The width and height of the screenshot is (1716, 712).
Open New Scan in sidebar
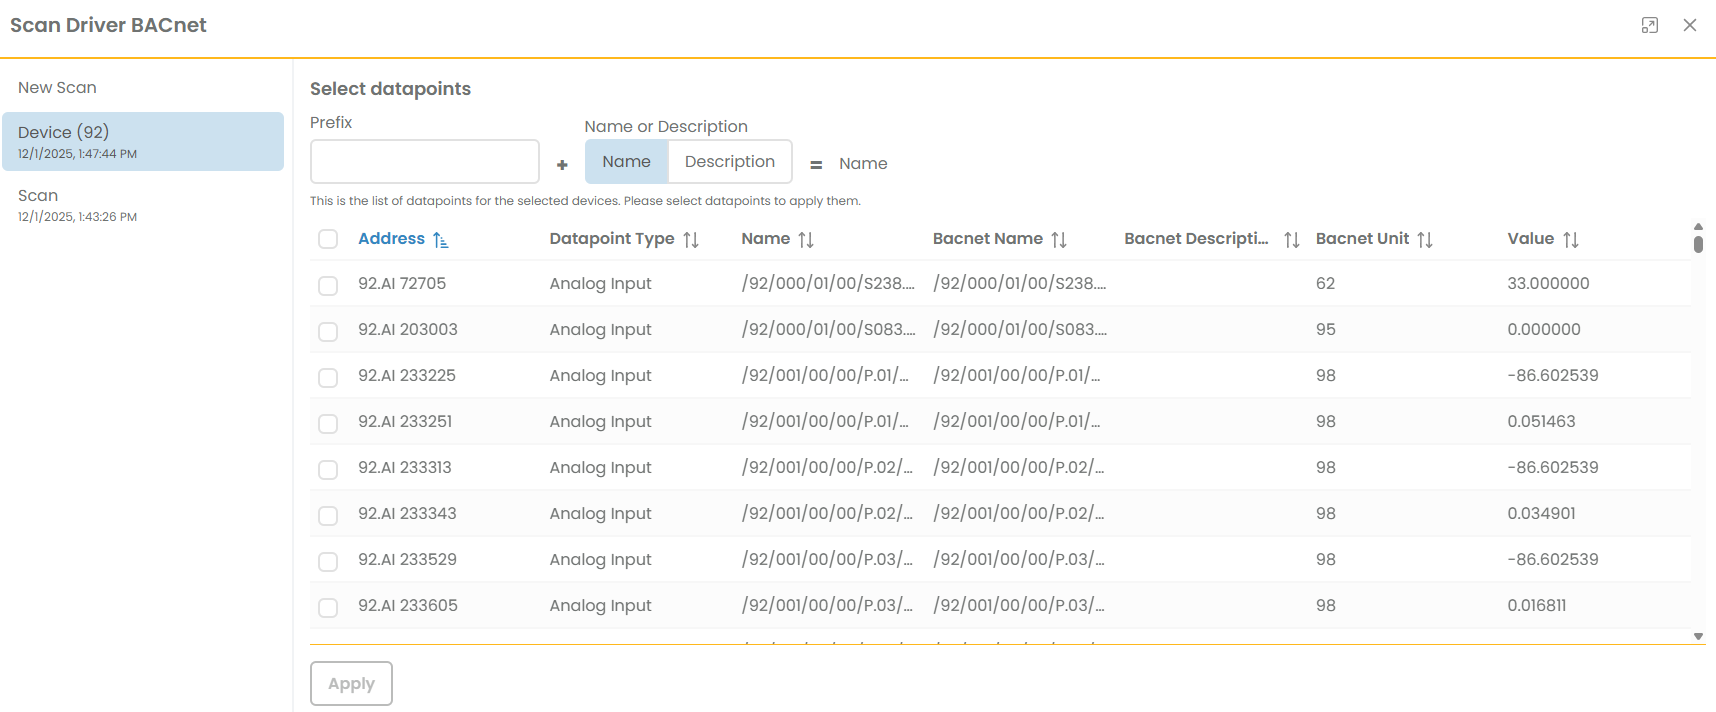tap(57, 88)
